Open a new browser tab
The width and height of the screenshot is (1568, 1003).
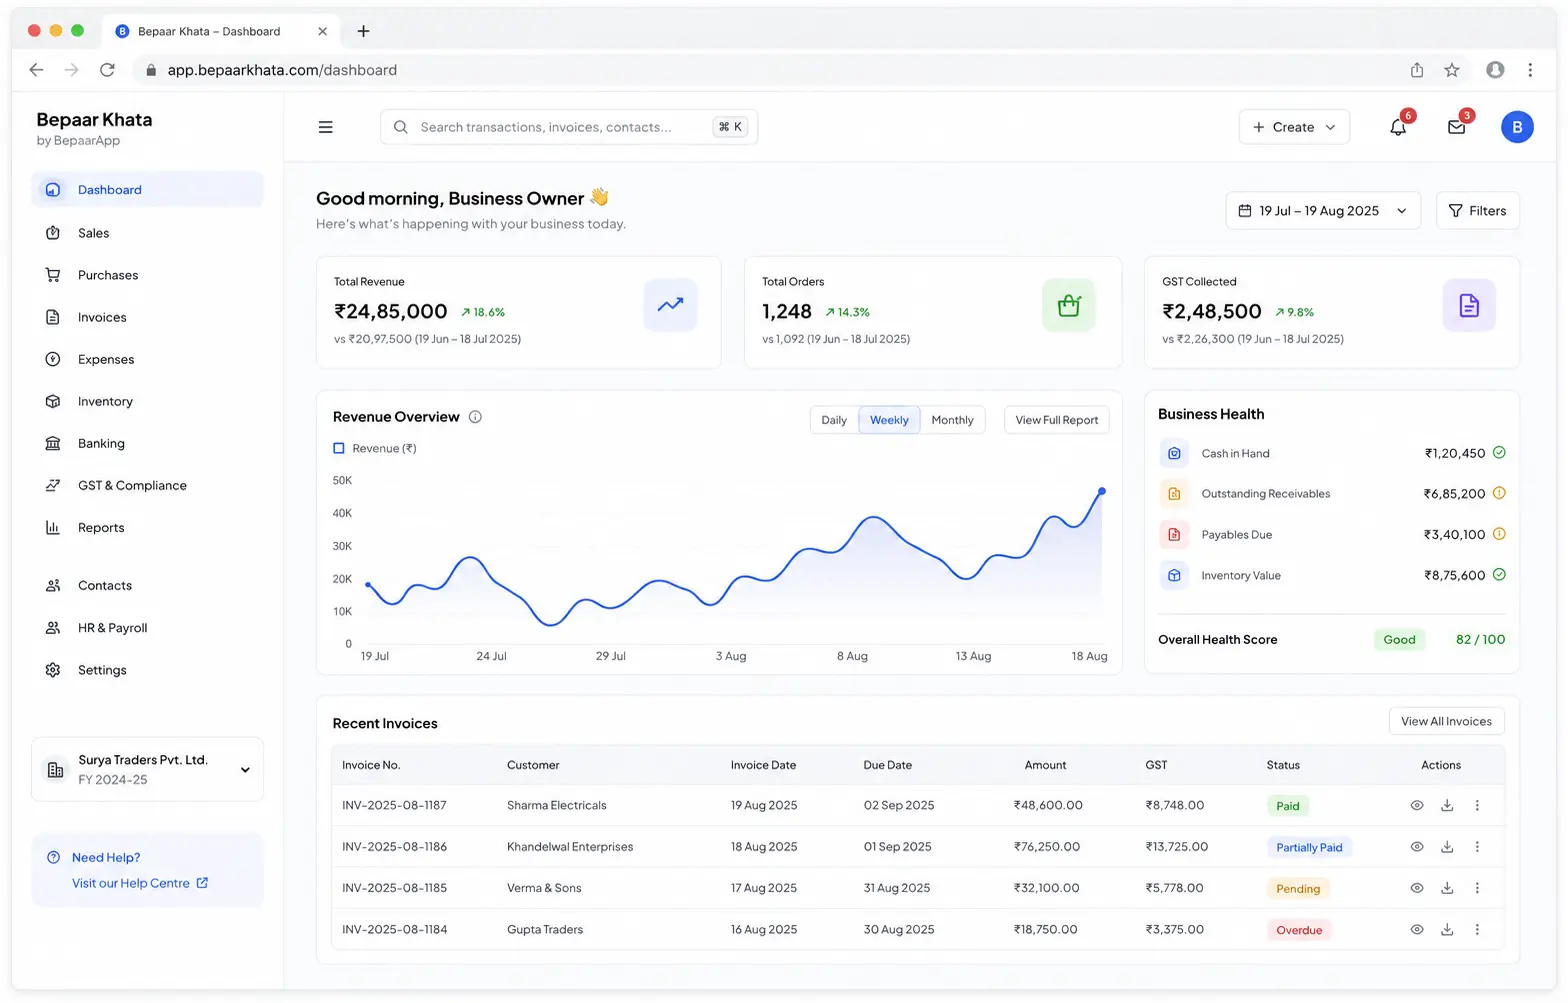[x=363, y=31]
